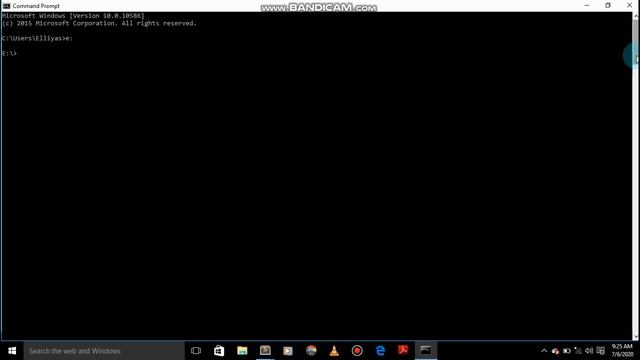Open Microsoft Edge from the taskbar

coord(380,351)
